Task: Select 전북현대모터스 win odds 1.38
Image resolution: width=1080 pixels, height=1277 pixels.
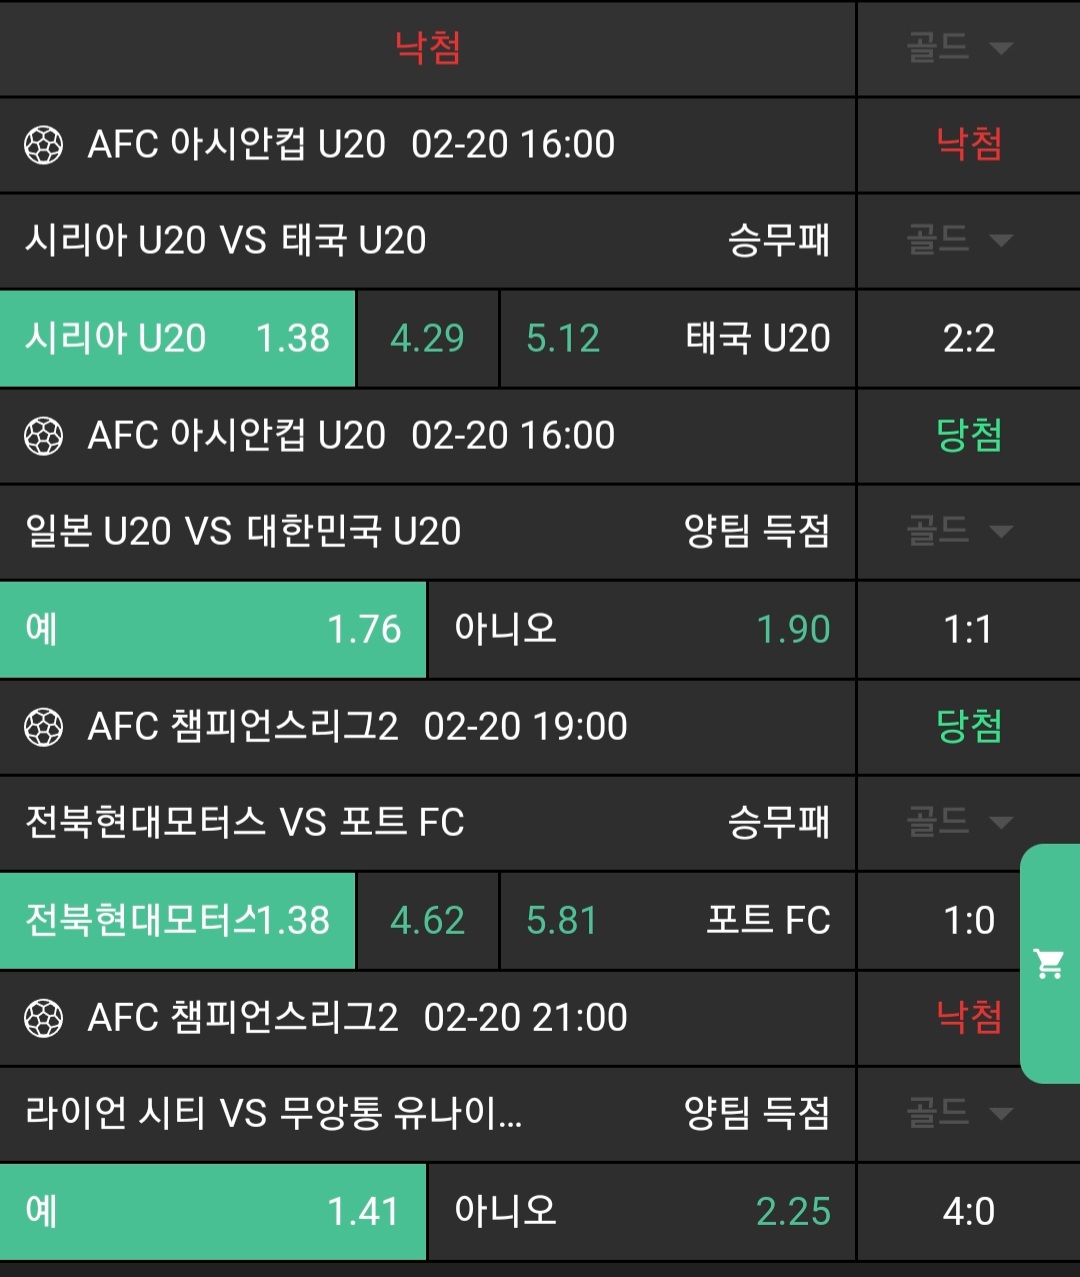Action: [178, 920]
